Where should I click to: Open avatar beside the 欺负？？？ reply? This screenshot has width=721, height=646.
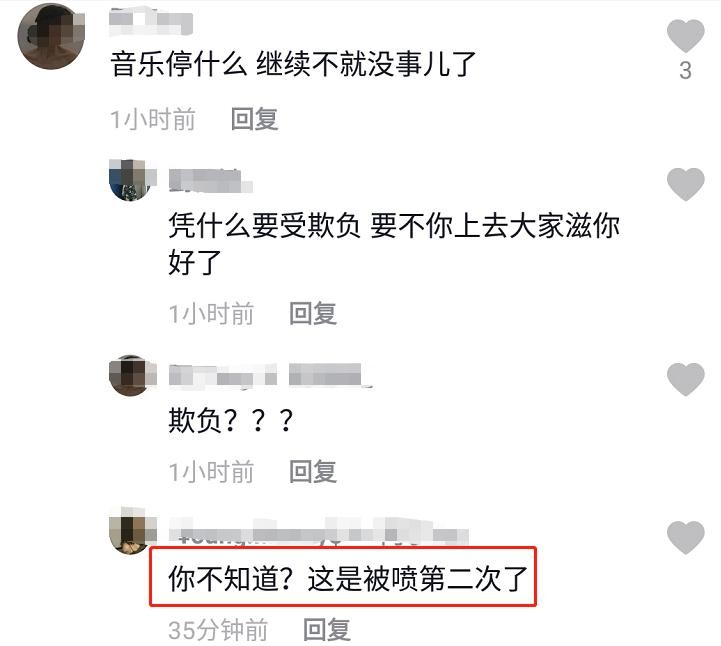pyautogui.click(x=132, y=375)
